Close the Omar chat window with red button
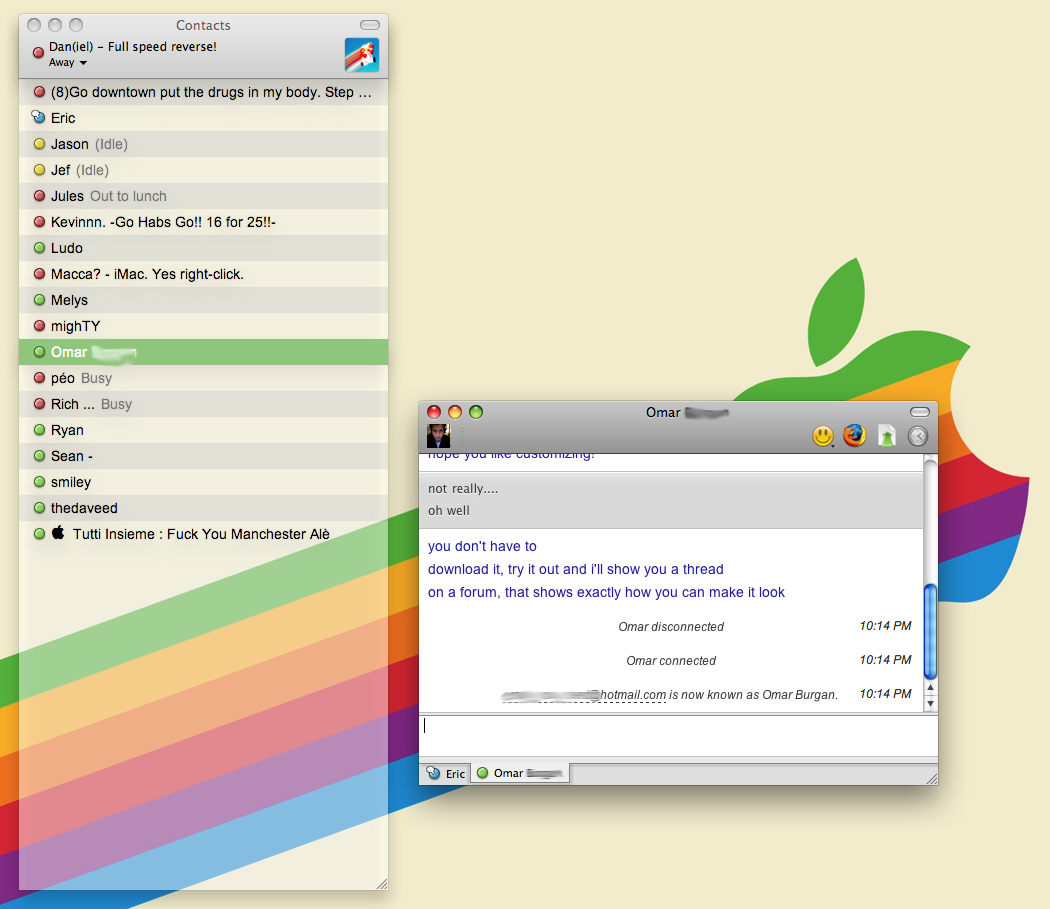This screenshot has width=1050, height=909. pyautogui.click(x=434, y=412)
